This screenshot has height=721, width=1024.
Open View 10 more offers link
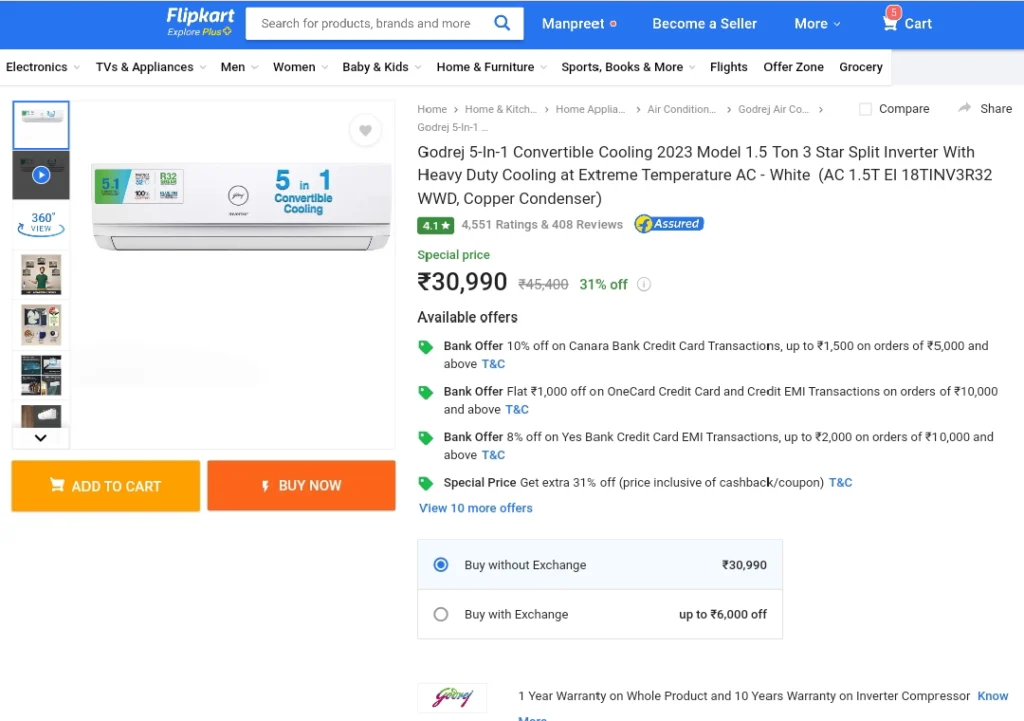point(476,508)
